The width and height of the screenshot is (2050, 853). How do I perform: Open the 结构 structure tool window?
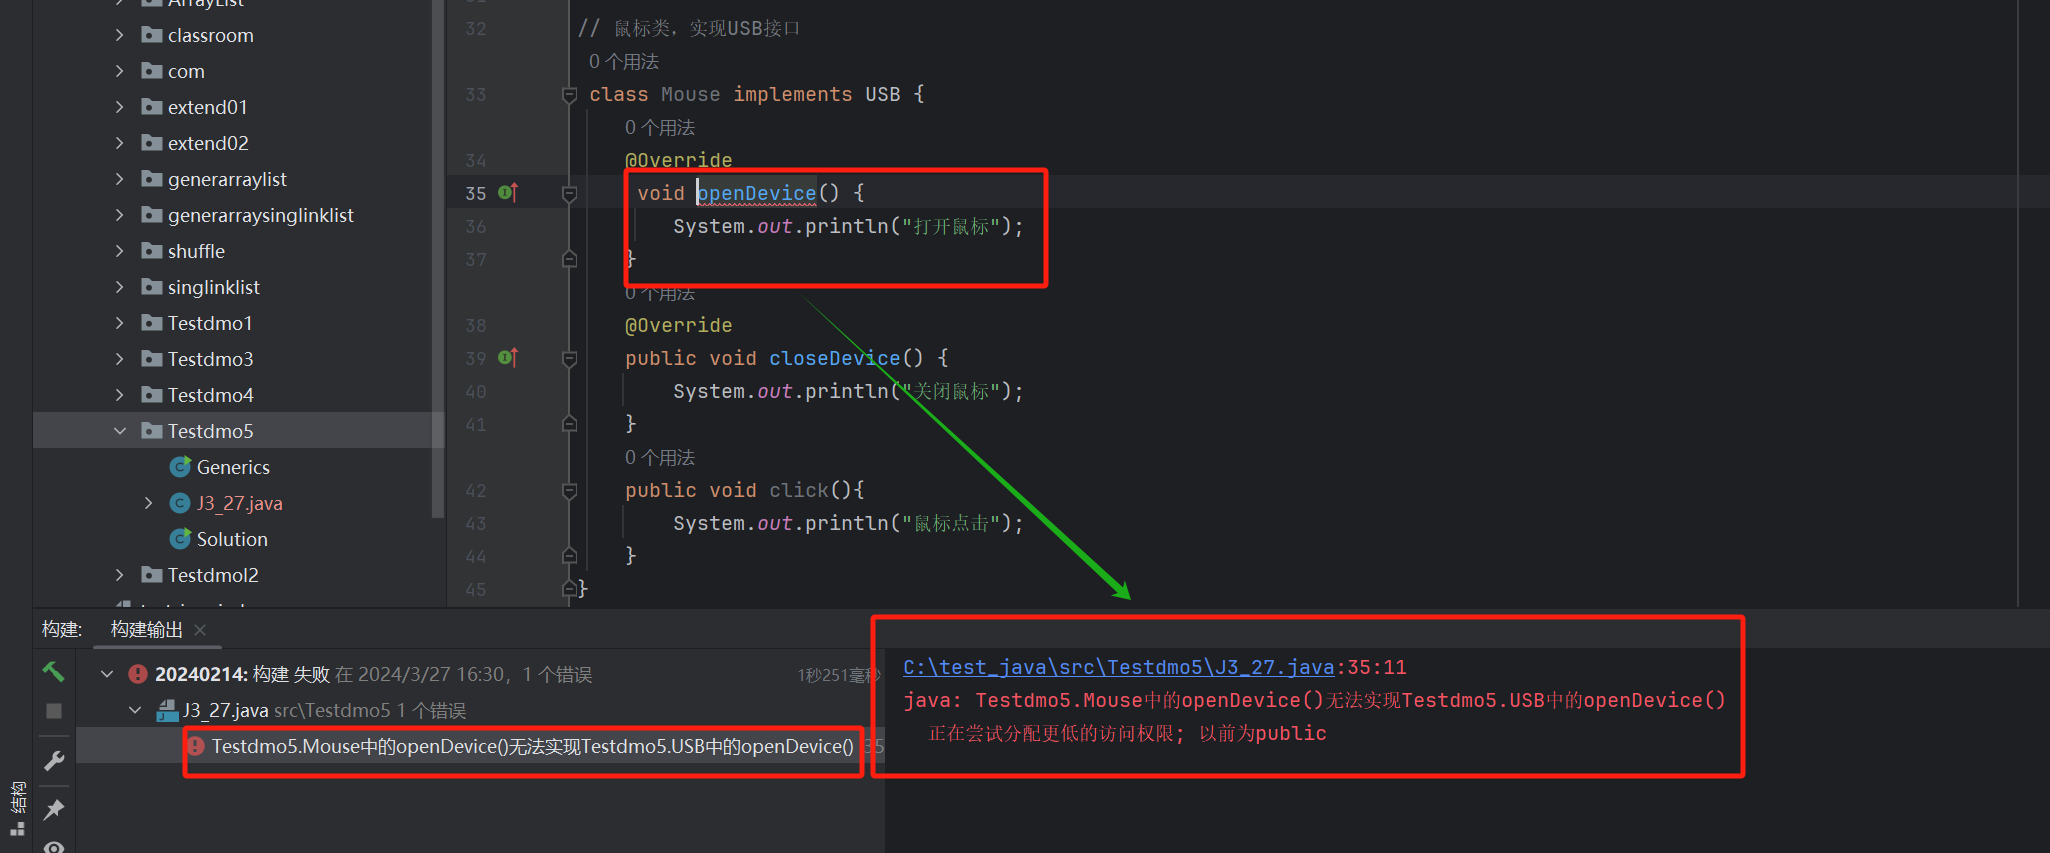tap(17, 808)
